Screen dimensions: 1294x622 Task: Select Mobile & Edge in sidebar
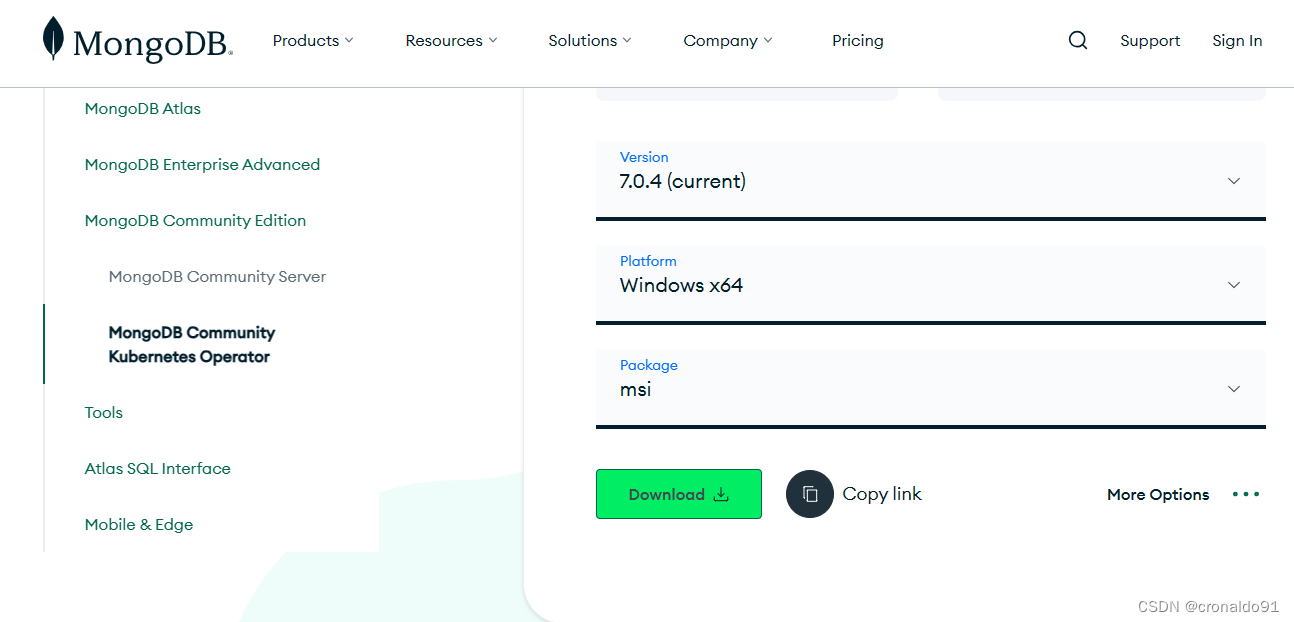coord(139,524)
